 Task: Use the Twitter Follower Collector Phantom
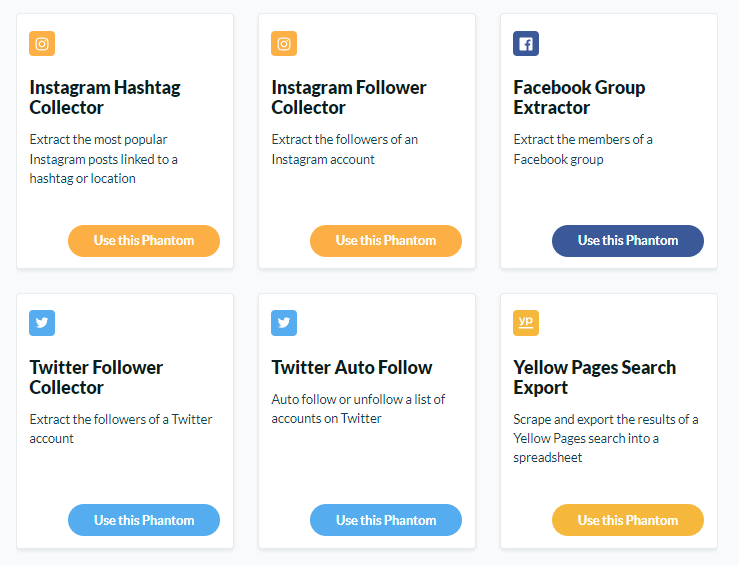coord(144,520)
